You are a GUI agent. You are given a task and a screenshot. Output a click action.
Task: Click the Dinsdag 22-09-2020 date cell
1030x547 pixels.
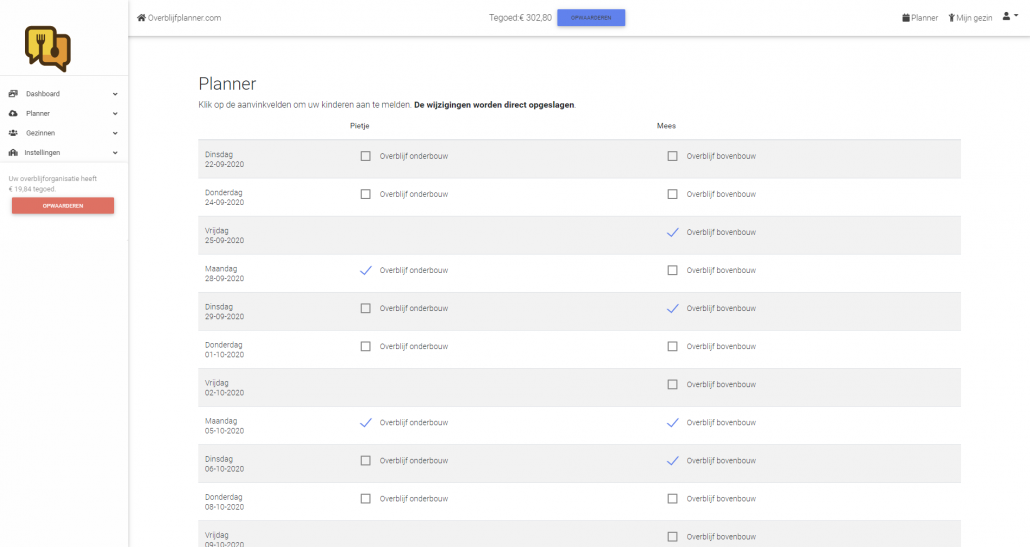(224, 160)
